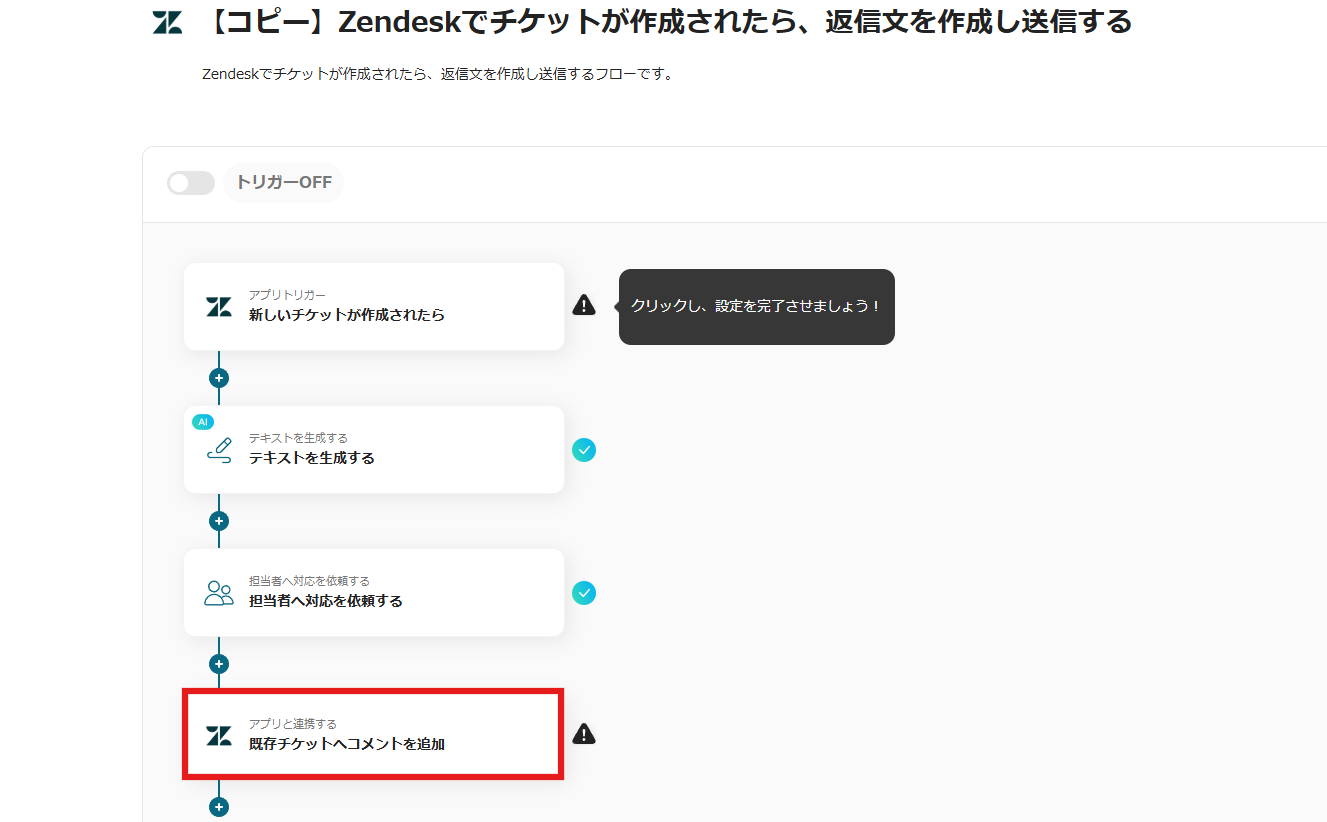Screen dimensions: 1327x822
Task: Click the Zendesk logo beside the flow title
Action: coord(167,23)
